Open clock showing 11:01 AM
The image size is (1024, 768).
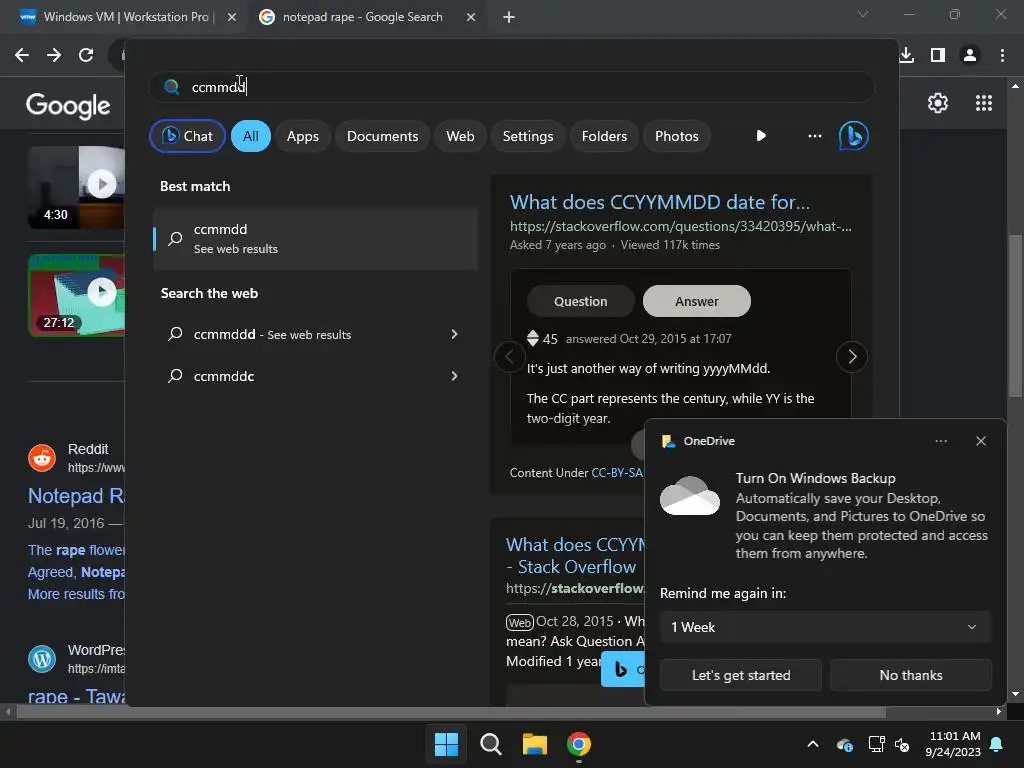(x=953, y=744)
